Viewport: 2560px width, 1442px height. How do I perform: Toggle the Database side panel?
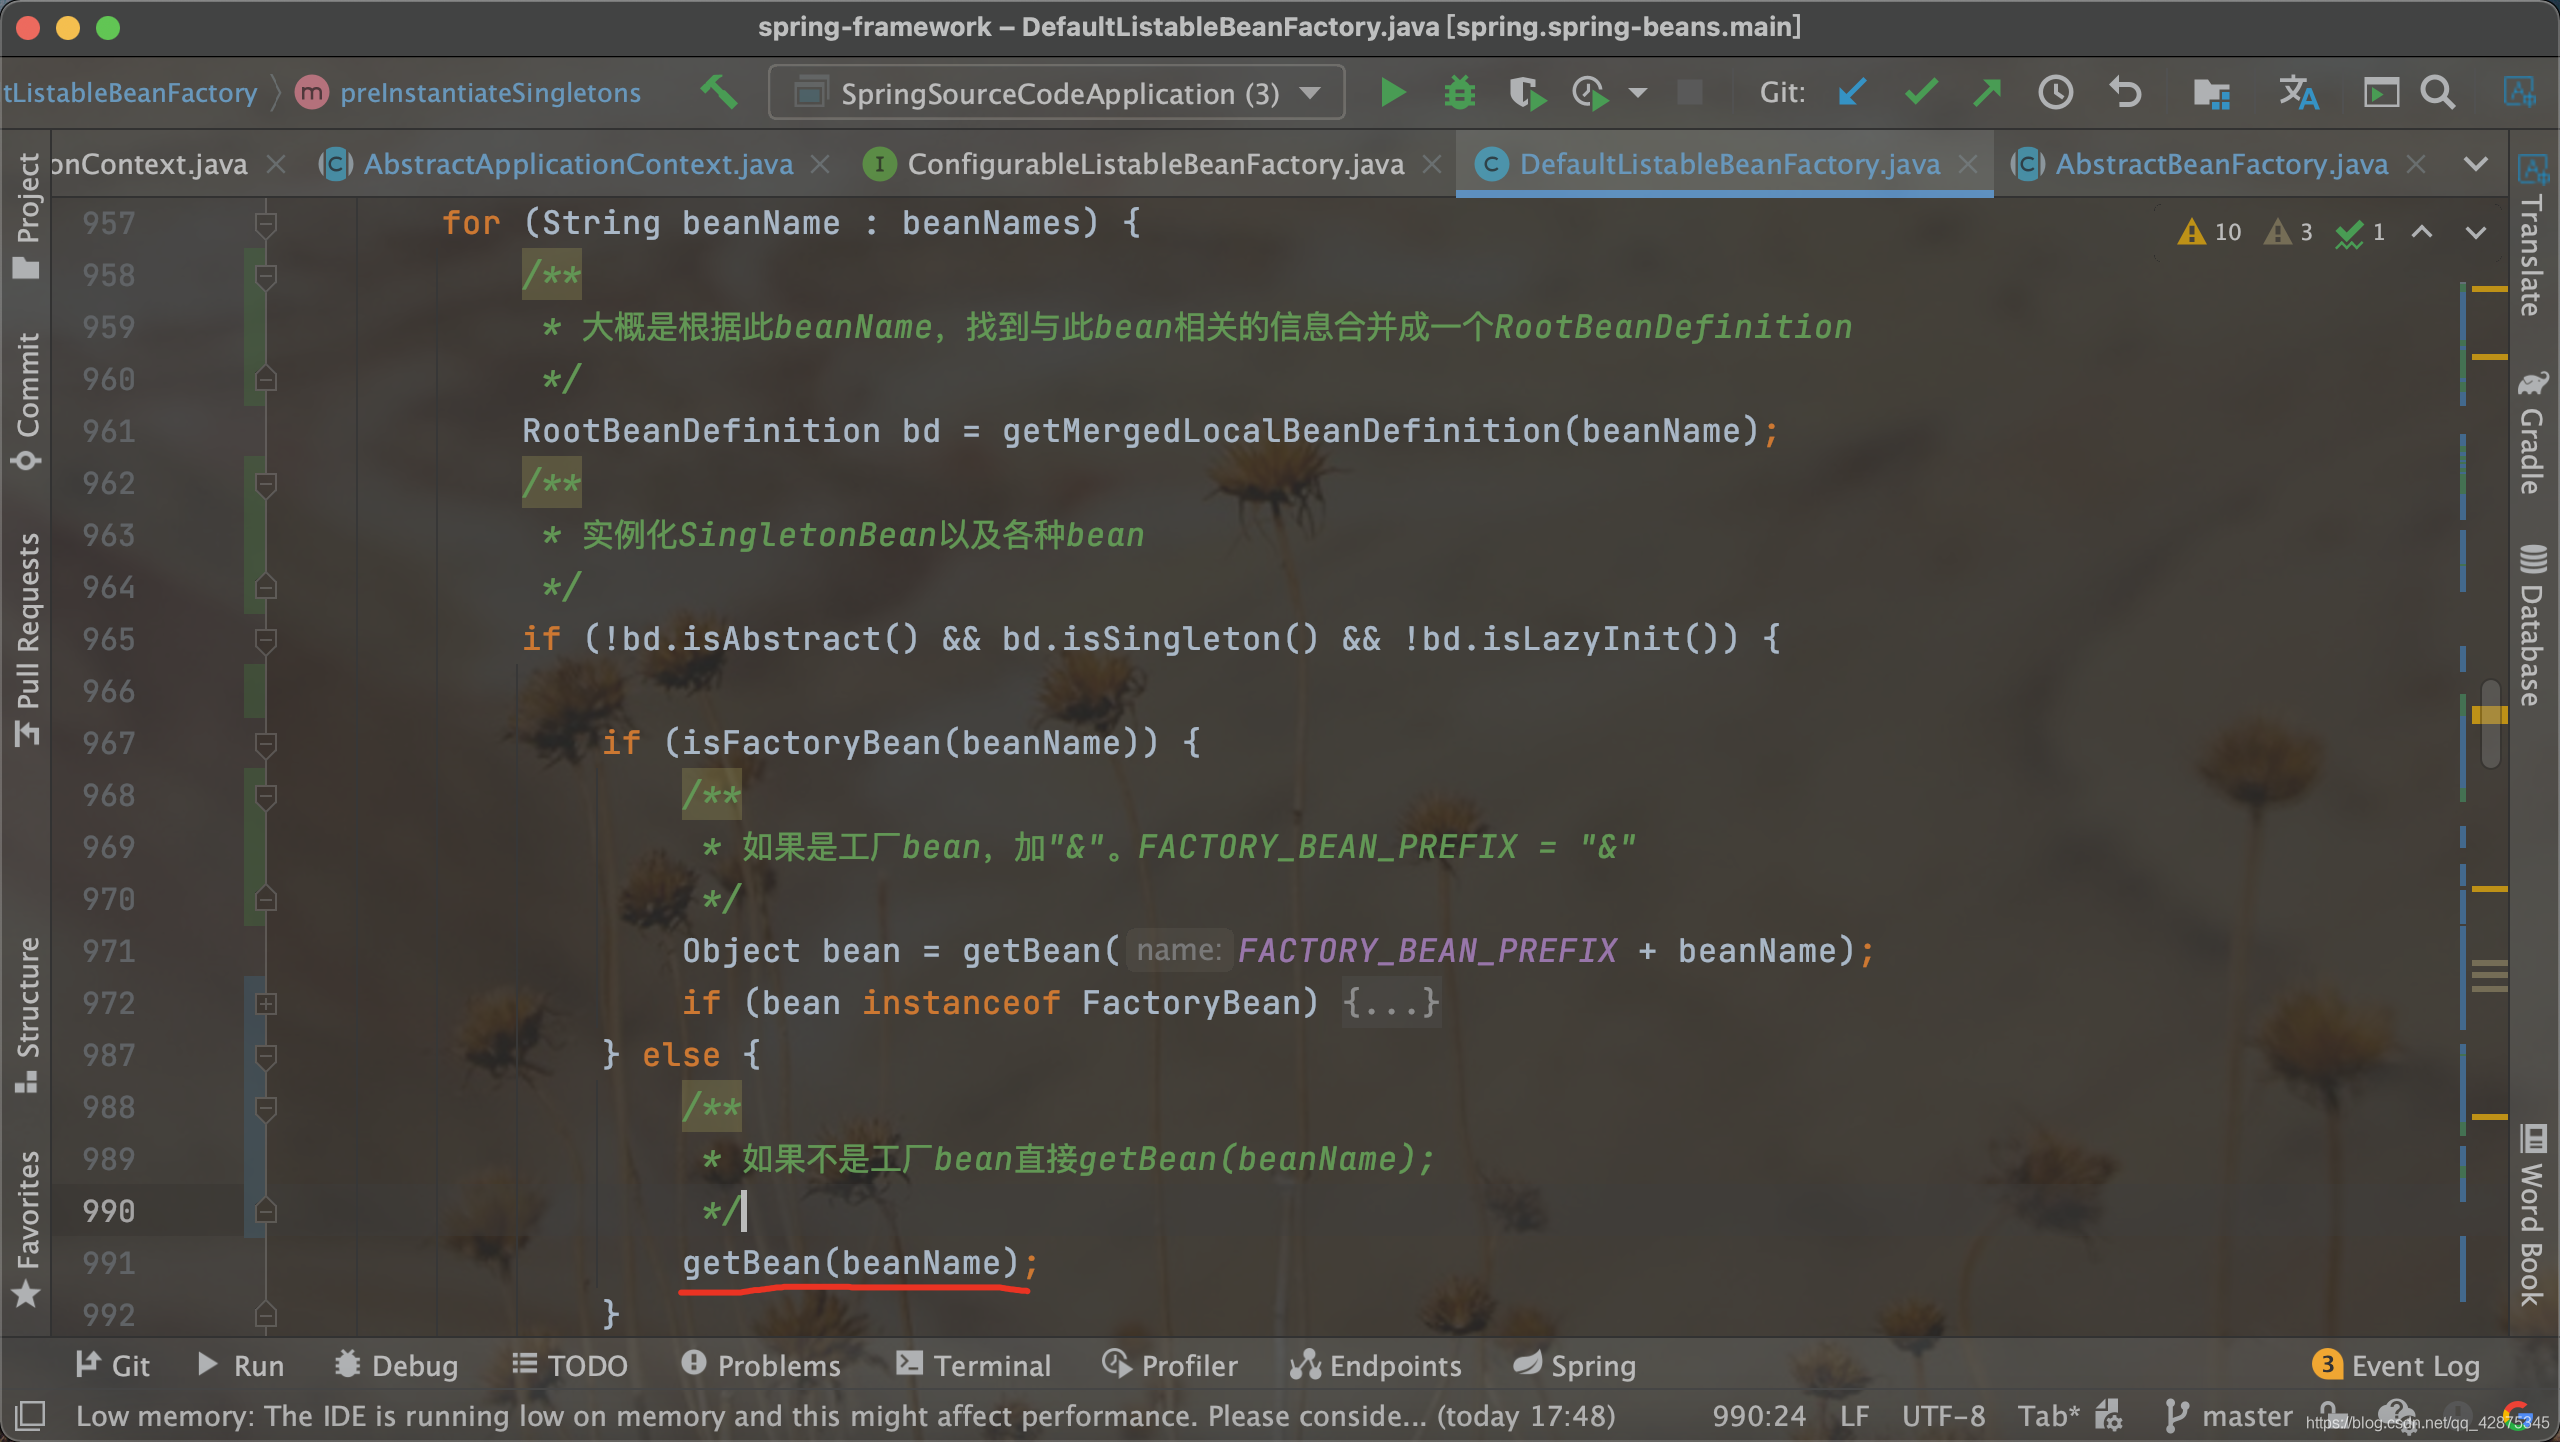2531,625
